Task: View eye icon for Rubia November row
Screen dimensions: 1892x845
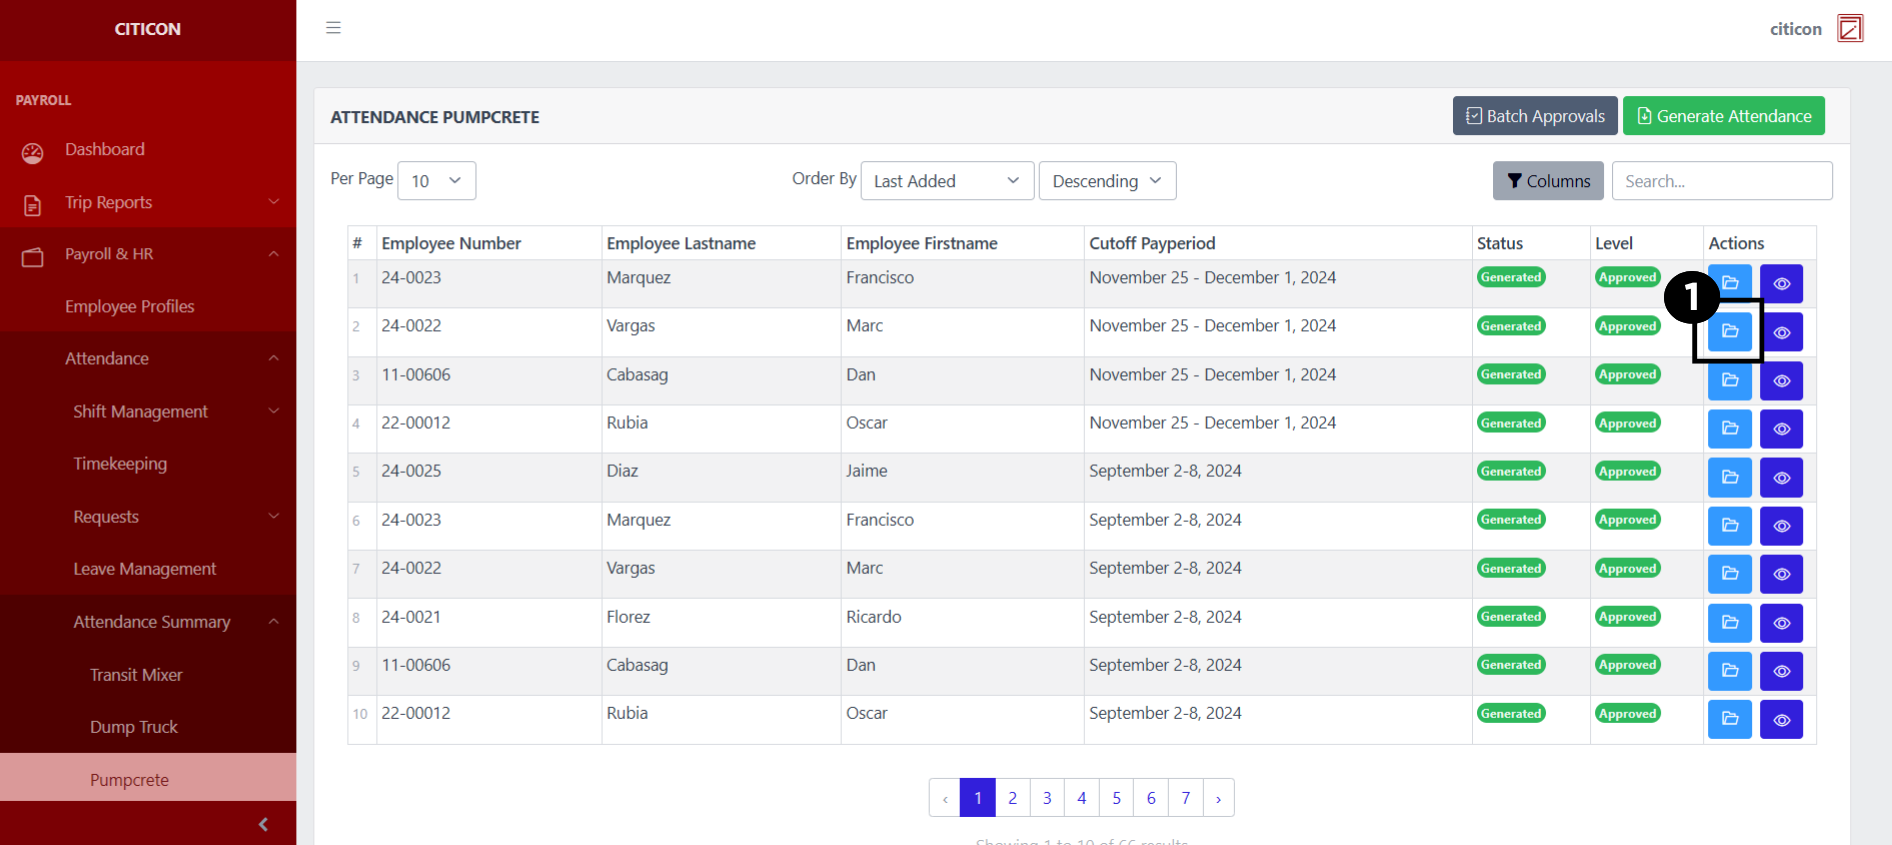Action: pyautogui.click(x=1781, y=429)
